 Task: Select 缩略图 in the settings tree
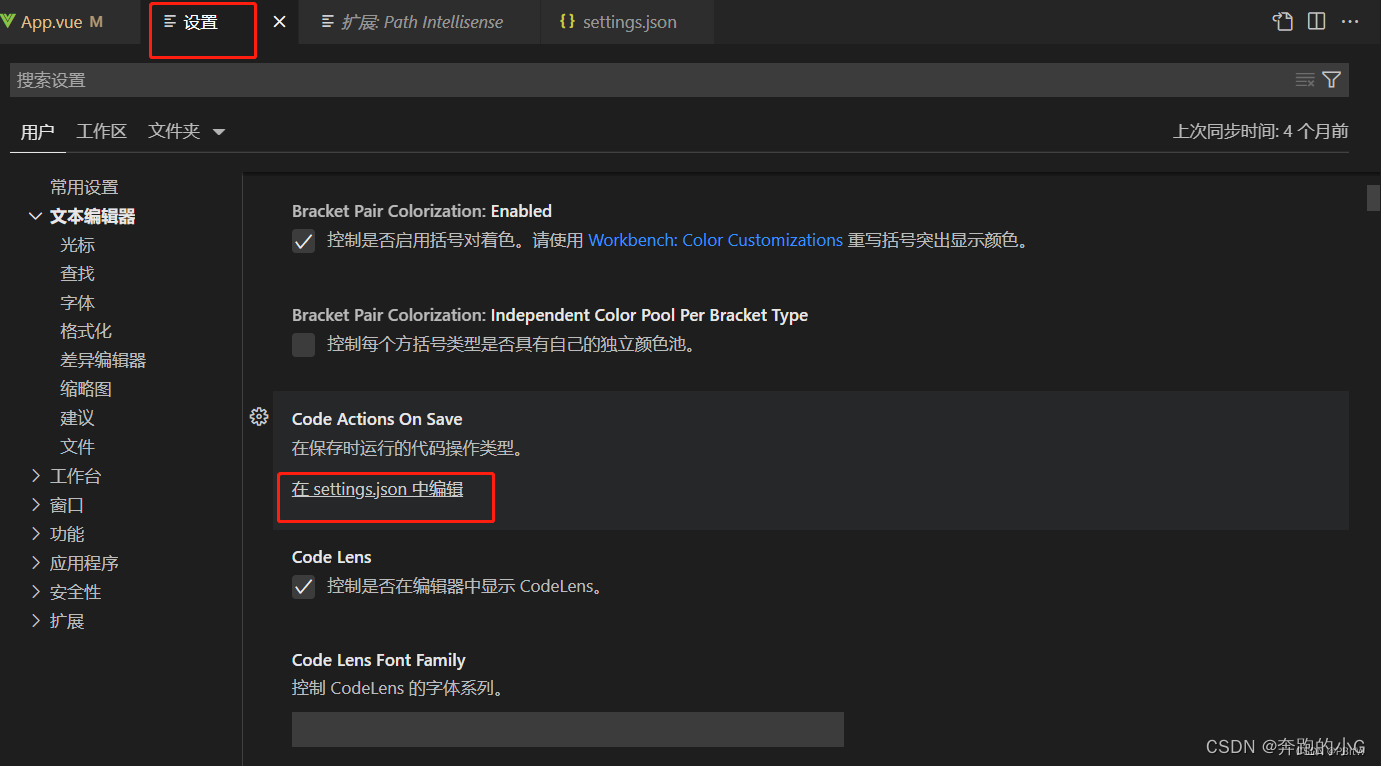click(86, 389)
